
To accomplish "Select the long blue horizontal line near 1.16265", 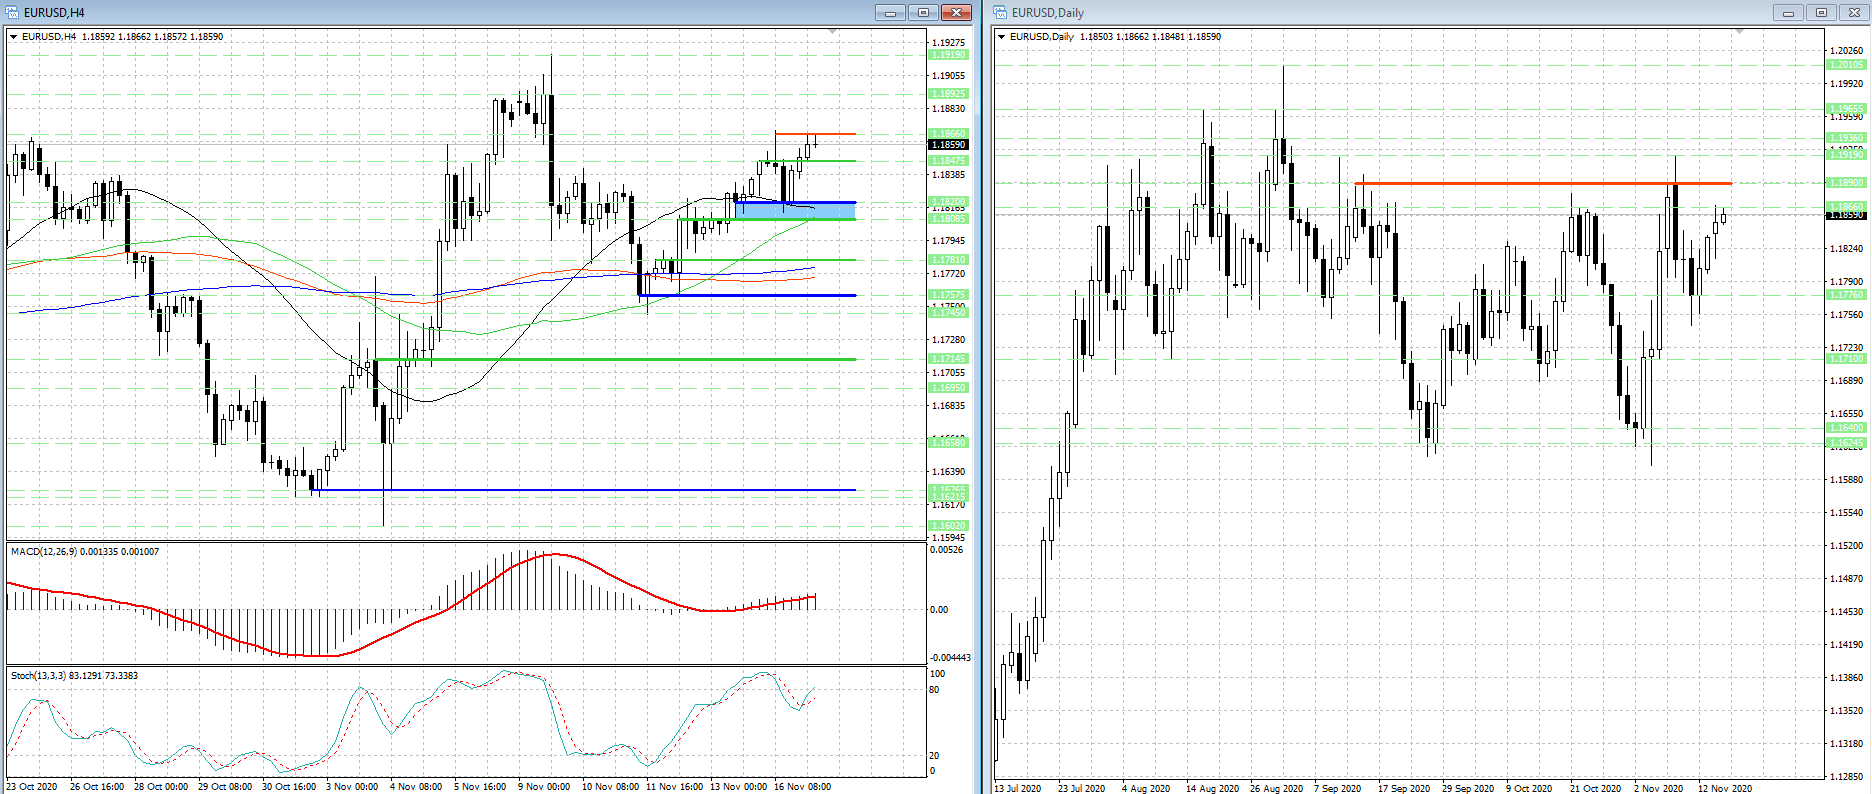I will (x=585, y=490).
